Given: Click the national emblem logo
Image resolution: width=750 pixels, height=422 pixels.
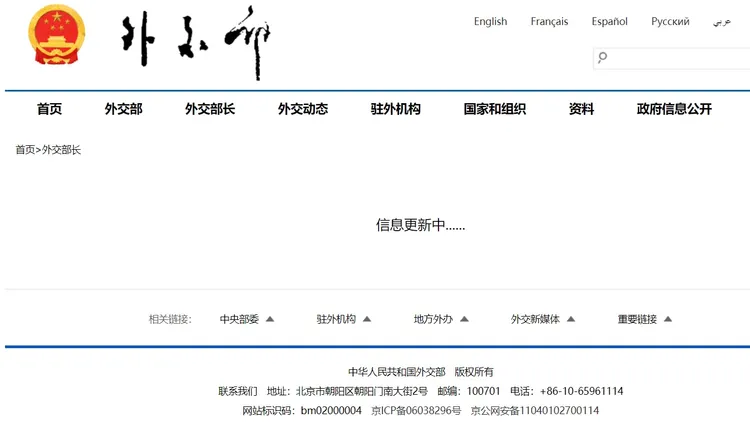Looking at the screenshot, I should pos(56,34).
